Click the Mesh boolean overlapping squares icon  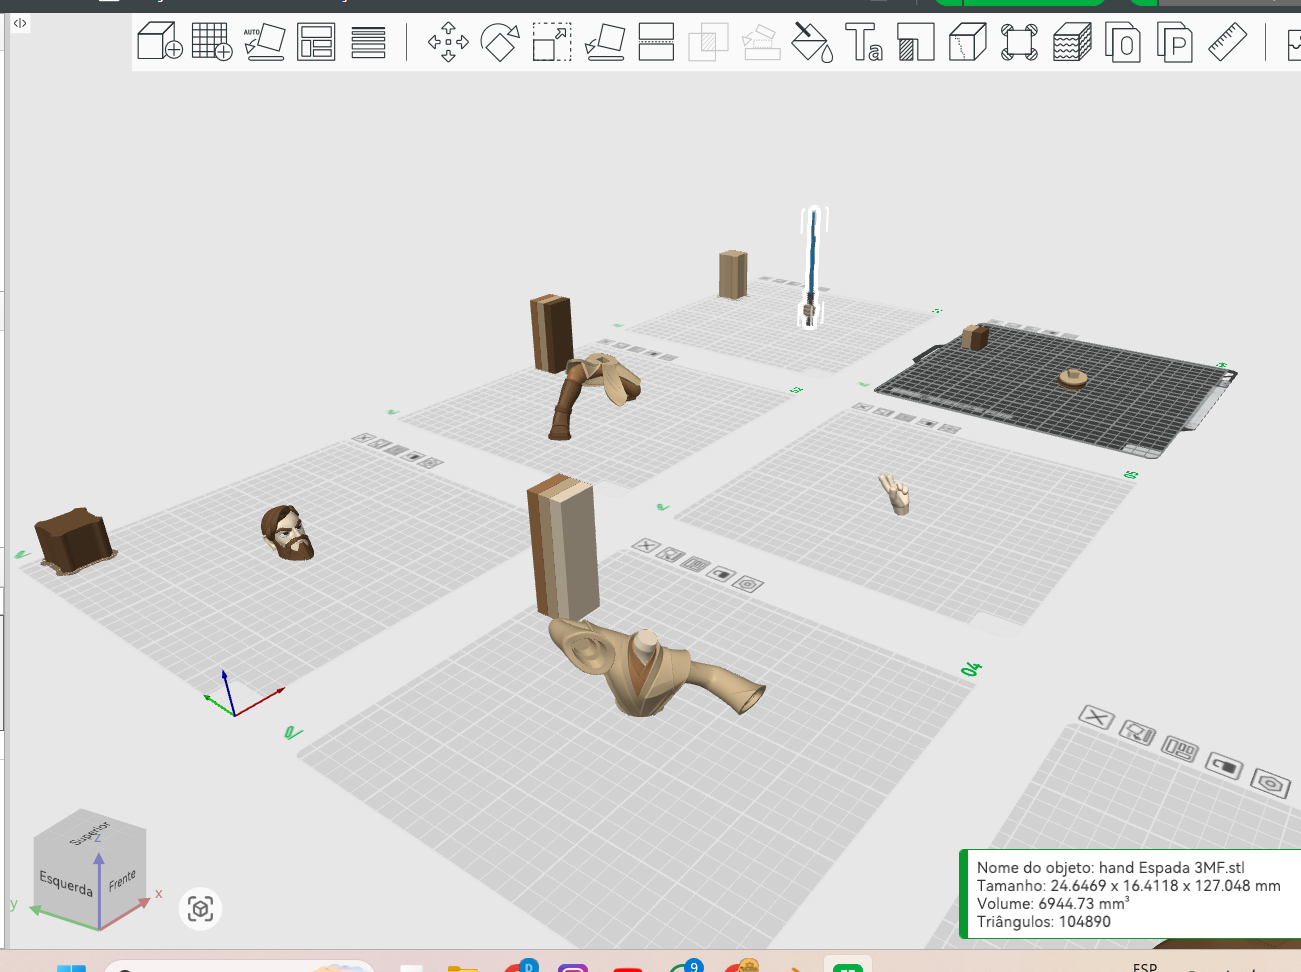(x=708, y=42)
